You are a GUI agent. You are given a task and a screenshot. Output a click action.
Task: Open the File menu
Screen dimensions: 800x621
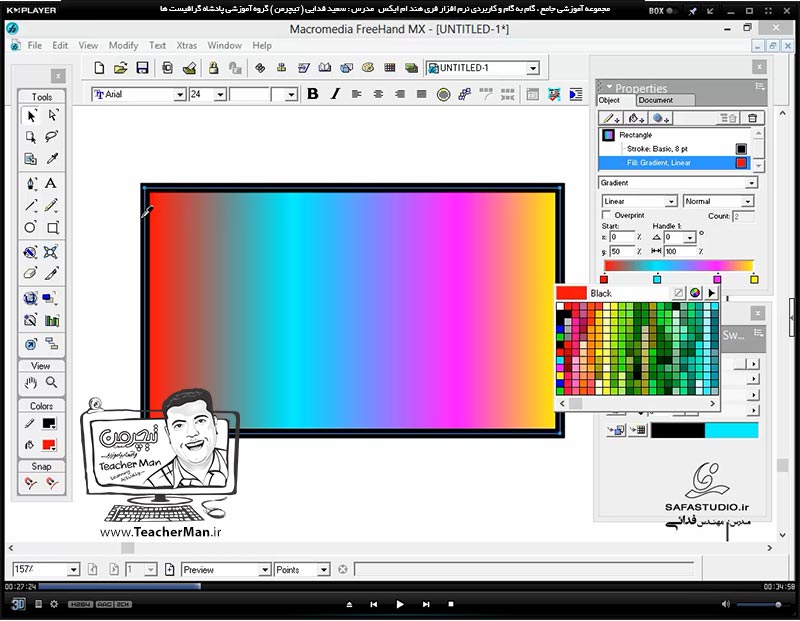tap(35, 45)
